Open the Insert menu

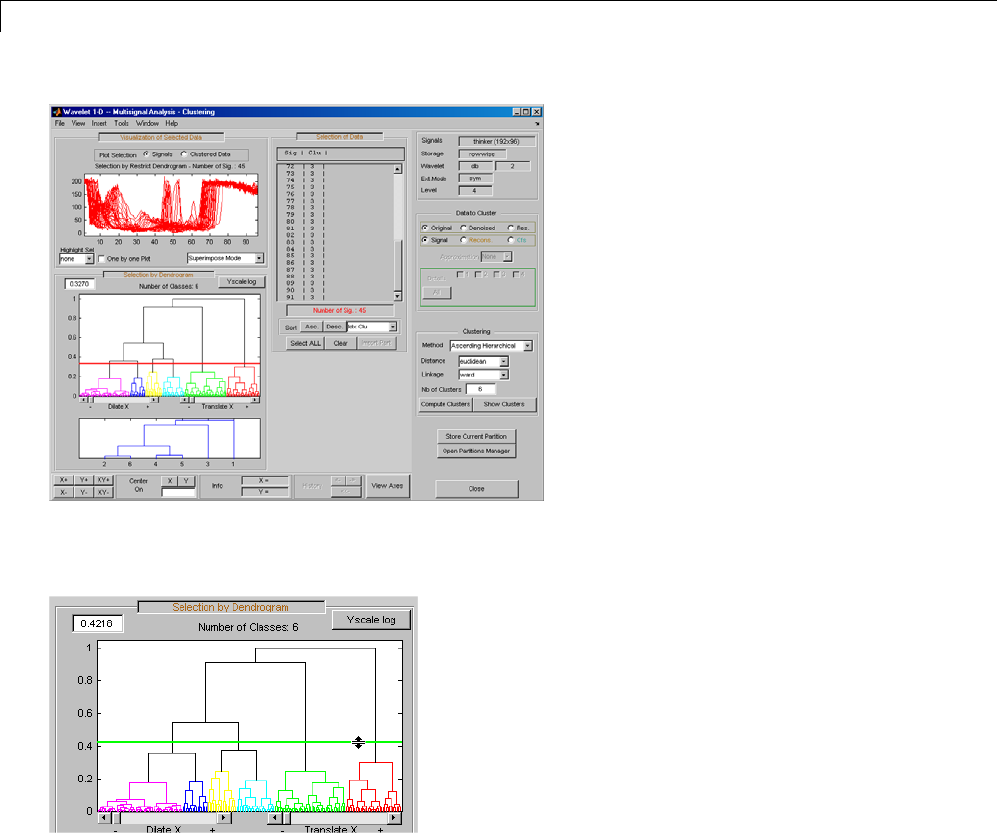pos(99,123)
